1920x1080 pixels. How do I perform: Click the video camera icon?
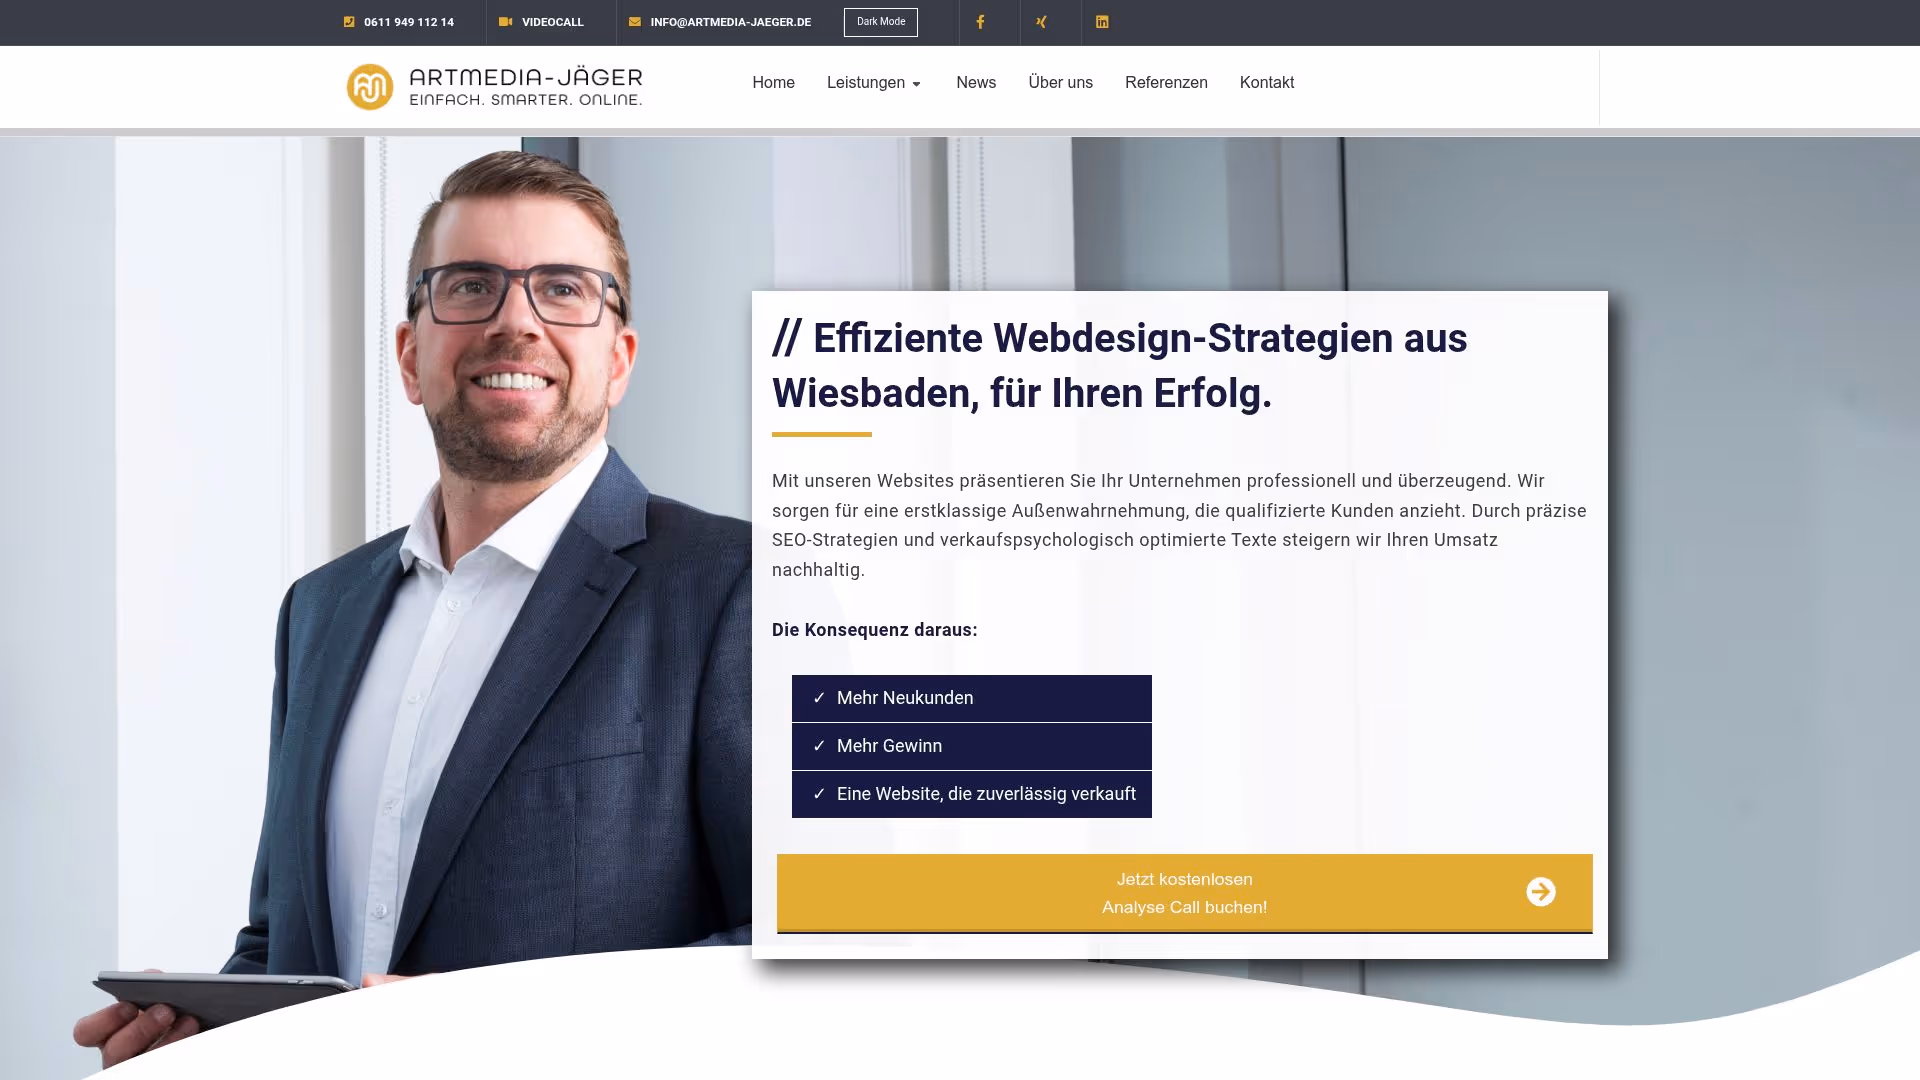(505, 22)
